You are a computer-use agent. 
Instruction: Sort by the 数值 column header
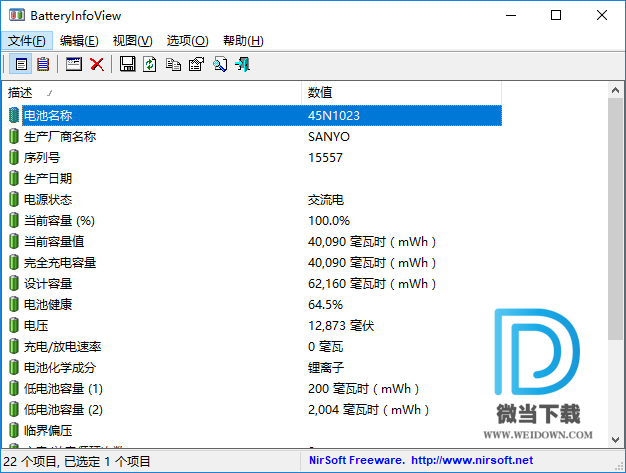click(x=402, y=93)
